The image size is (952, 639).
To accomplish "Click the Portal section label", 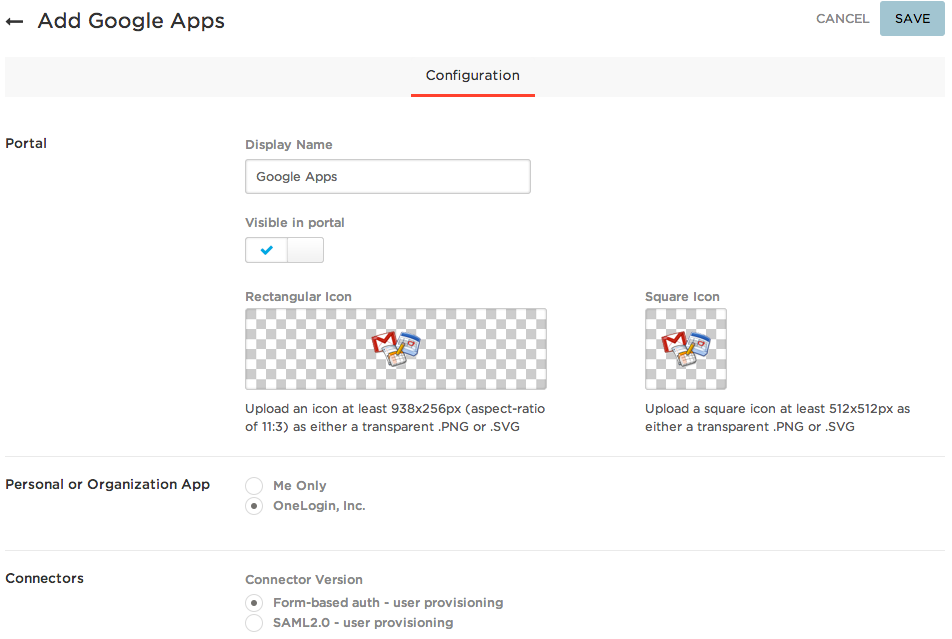I will (x=26, y=143).
